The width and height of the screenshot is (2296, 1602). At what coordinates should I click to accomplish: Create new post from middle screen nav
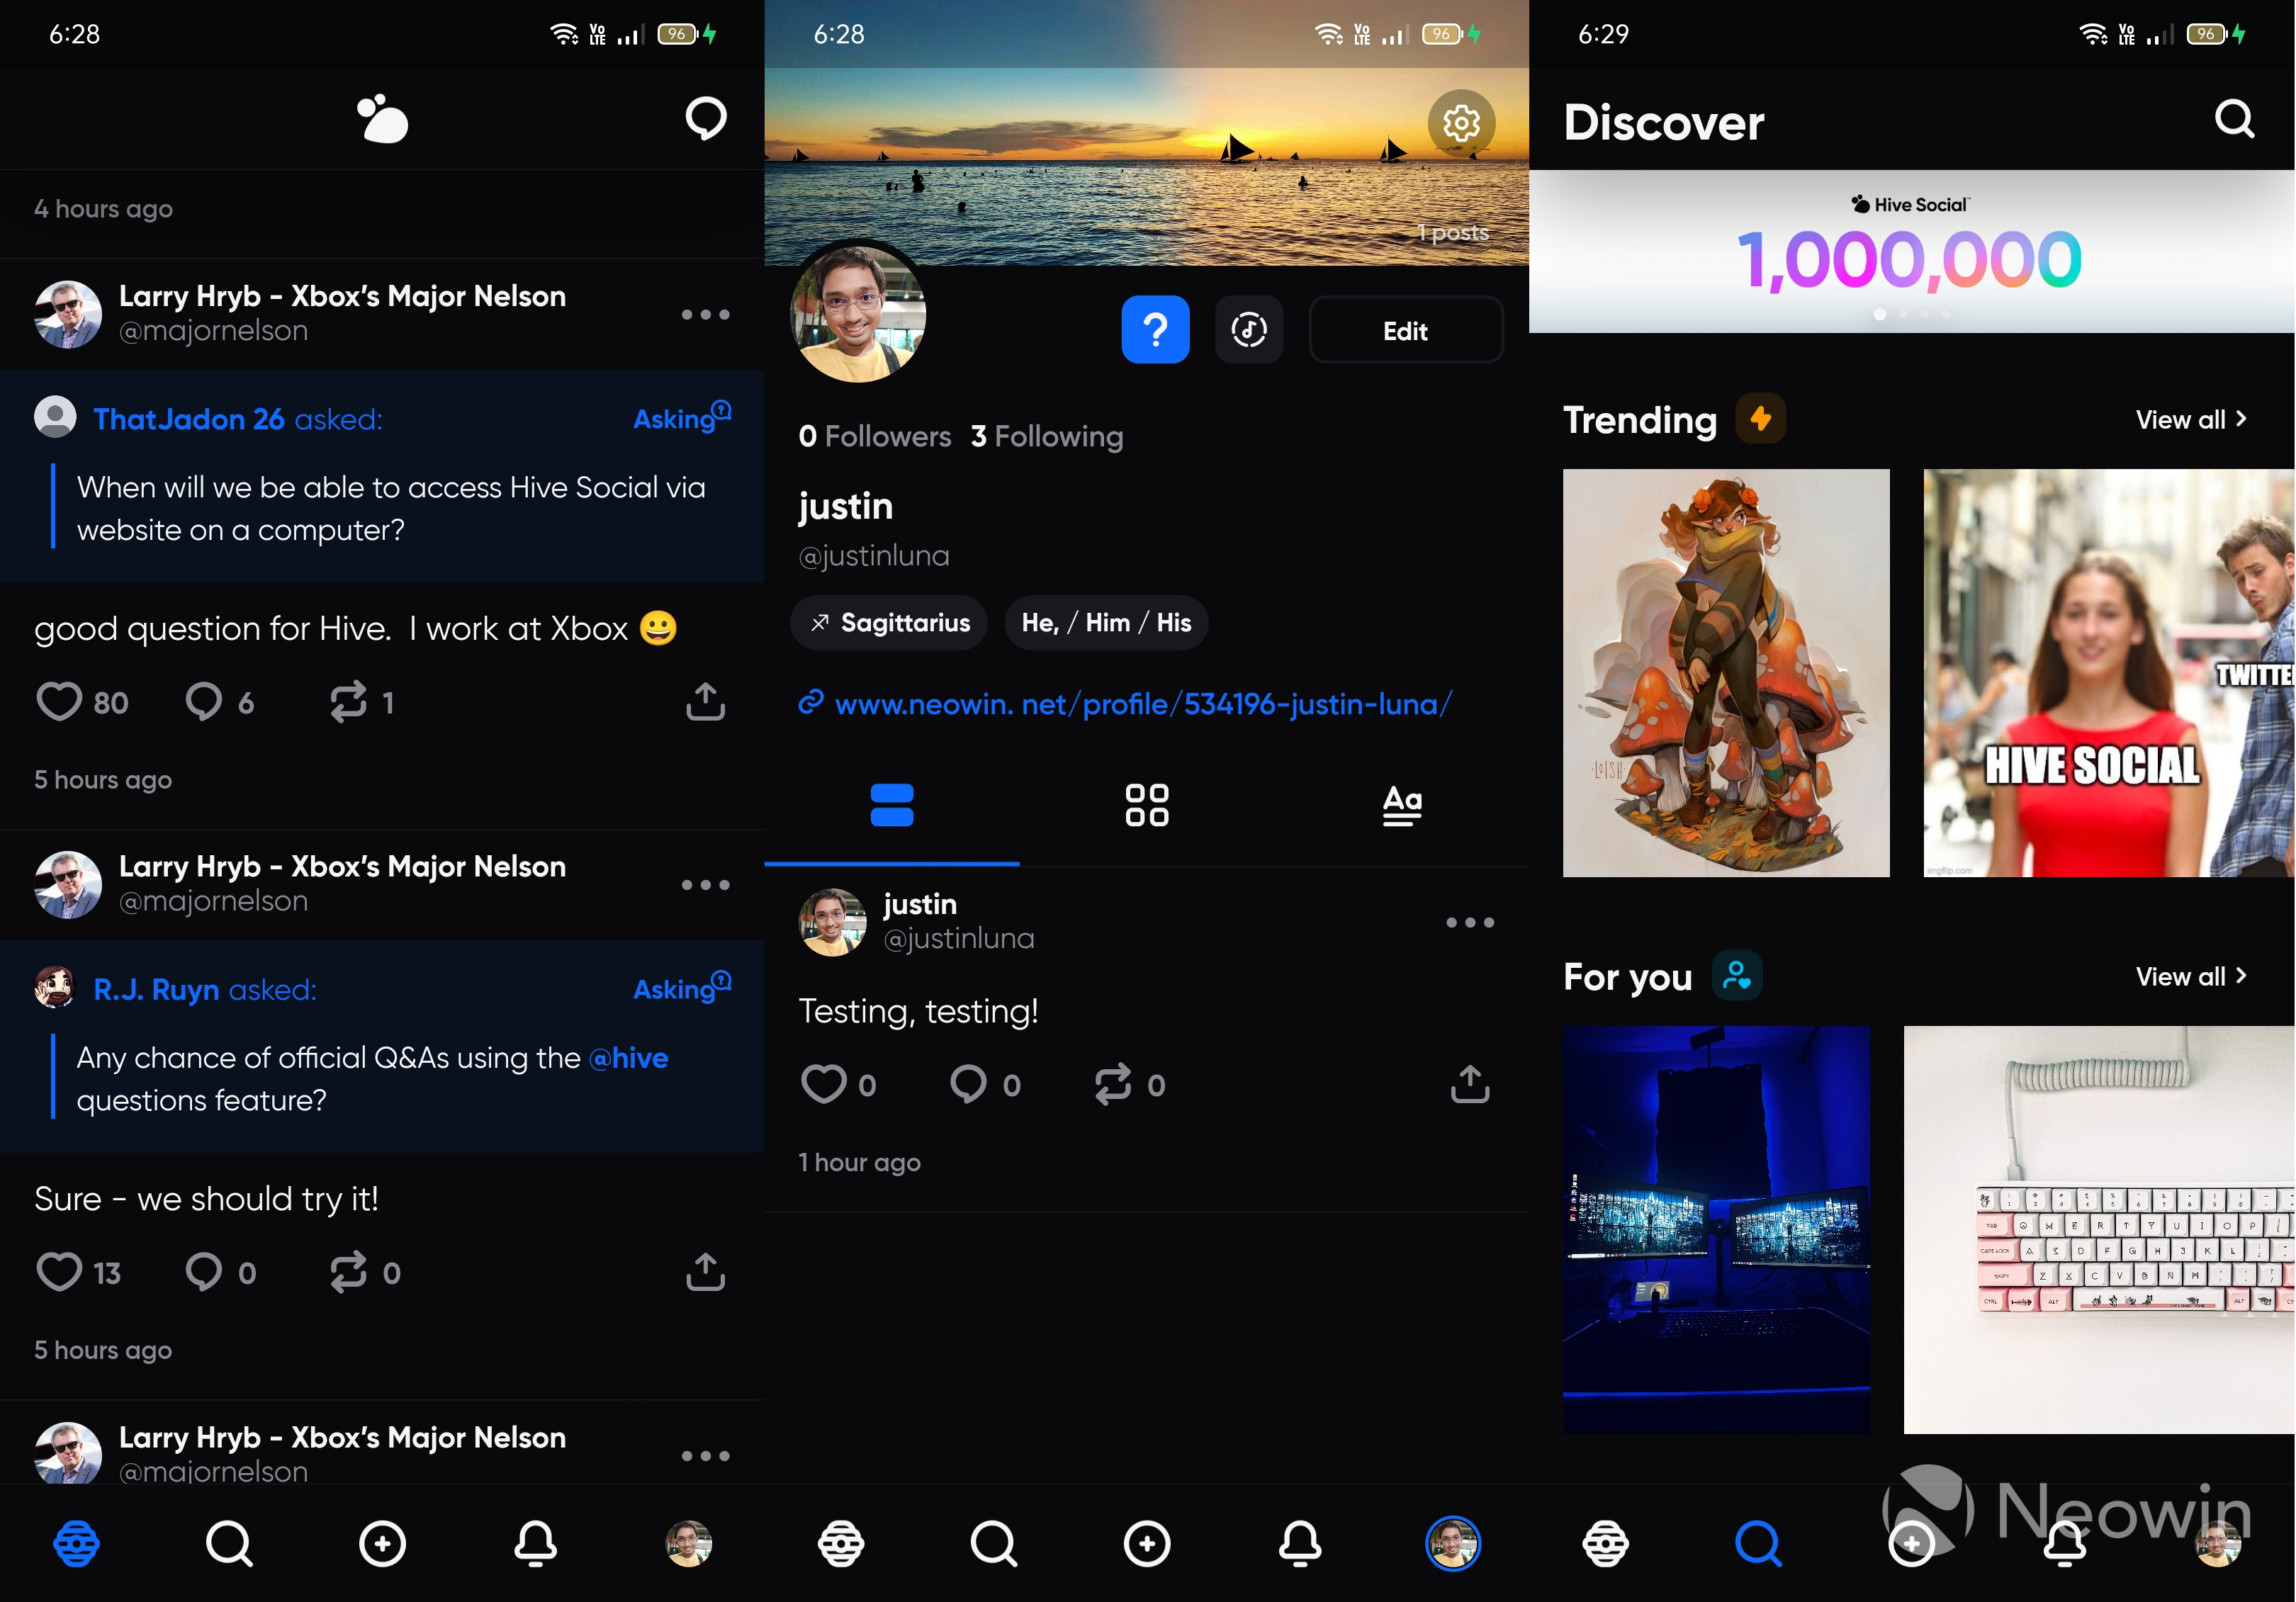(x=1147, y=1543)
